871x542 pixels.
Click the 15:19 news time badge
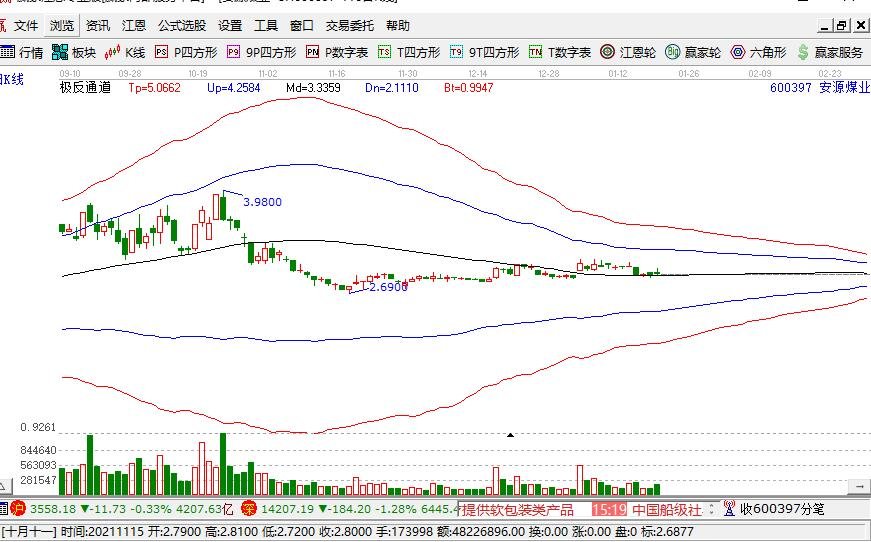click(609, 510)
